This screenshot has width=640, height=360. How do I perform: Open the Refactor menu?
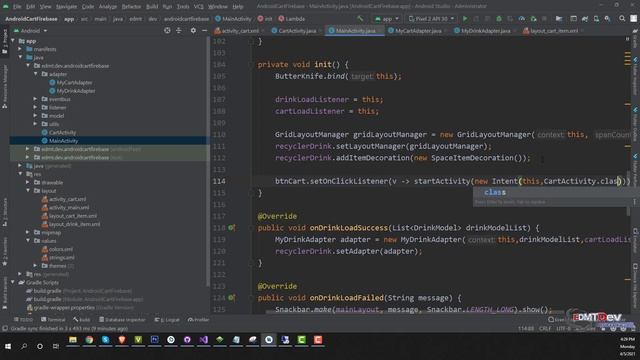point(131,7)
